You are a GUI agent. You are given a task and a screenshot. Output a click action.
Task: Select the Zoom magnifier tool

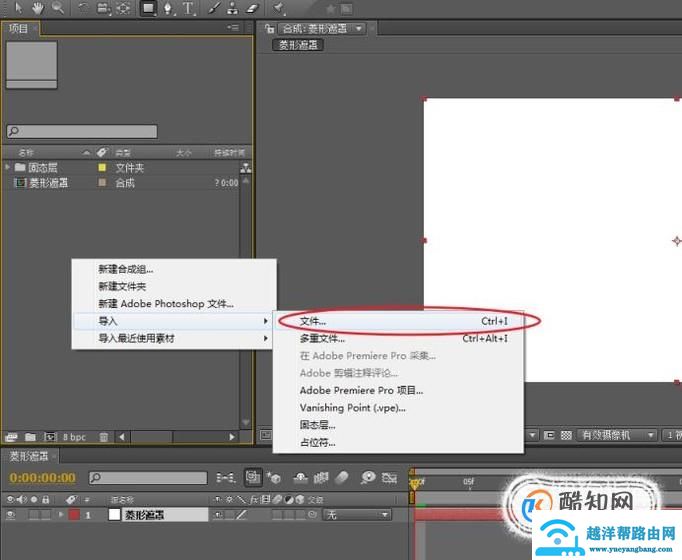point(58,7)
